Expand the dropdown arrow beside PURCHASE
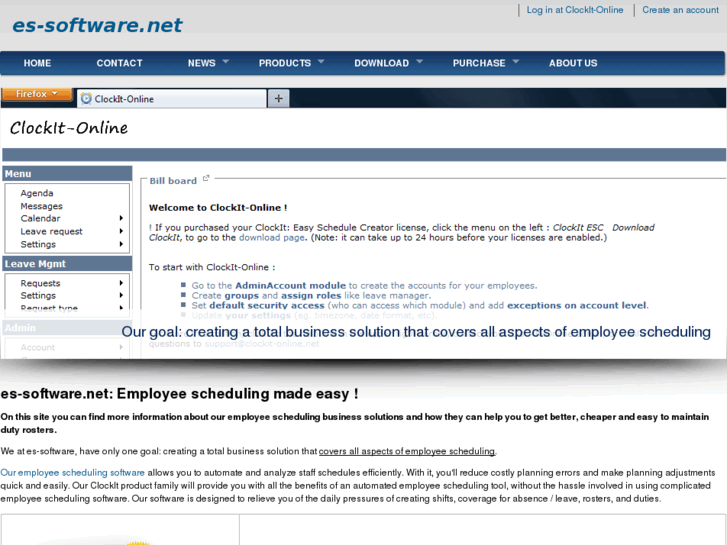727x545 pixels. tap(516, 61)
